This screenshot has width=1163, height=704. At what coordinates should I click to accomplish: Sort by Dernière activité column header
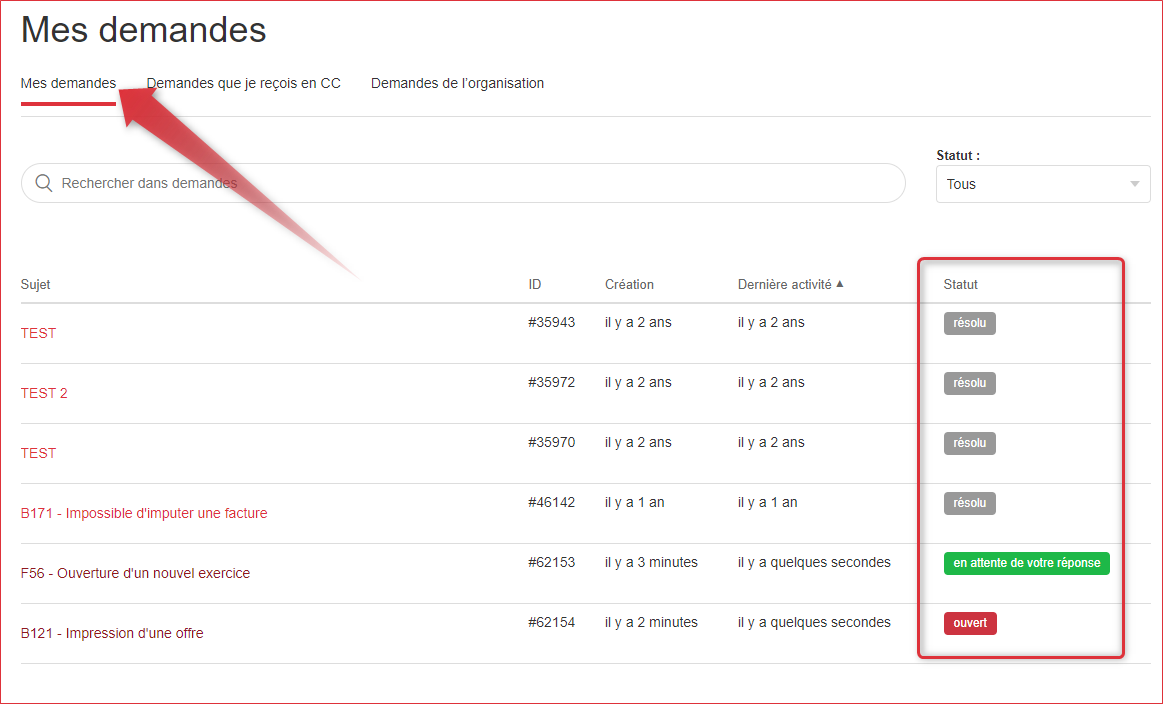click(x=784, y=284)
